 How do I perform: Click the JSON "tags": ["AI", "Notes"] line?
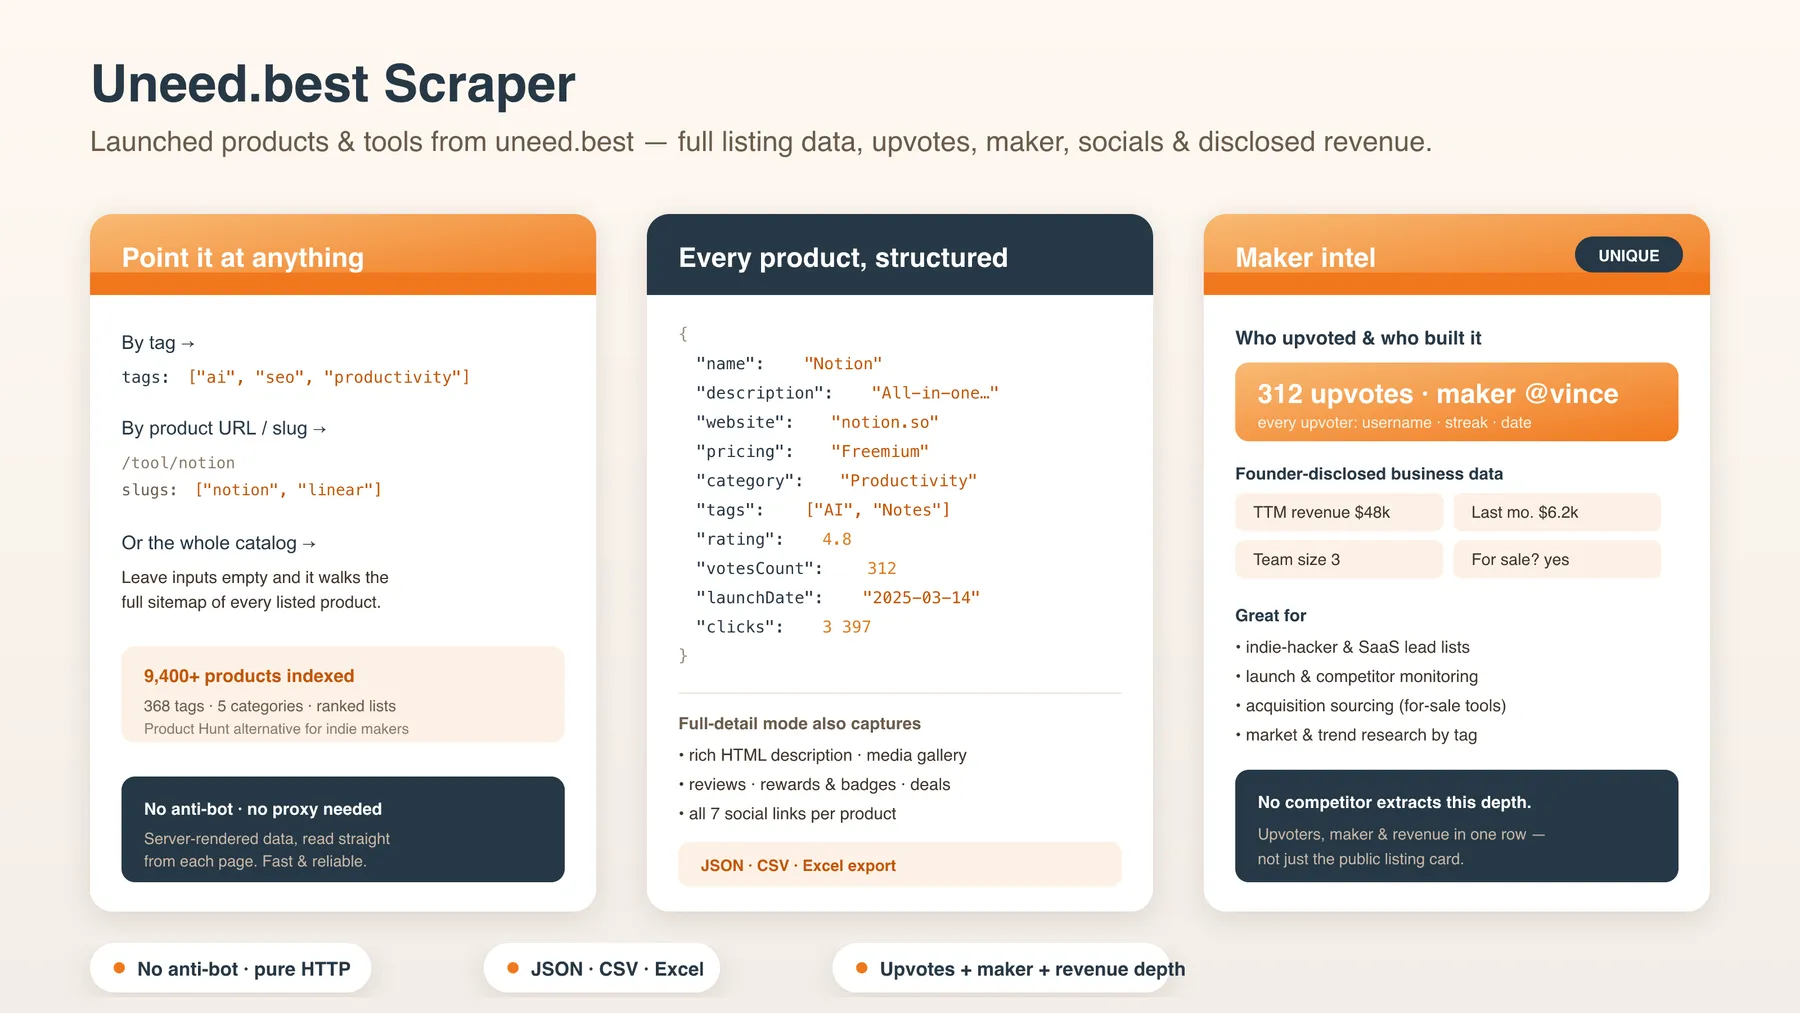point(823,510)
